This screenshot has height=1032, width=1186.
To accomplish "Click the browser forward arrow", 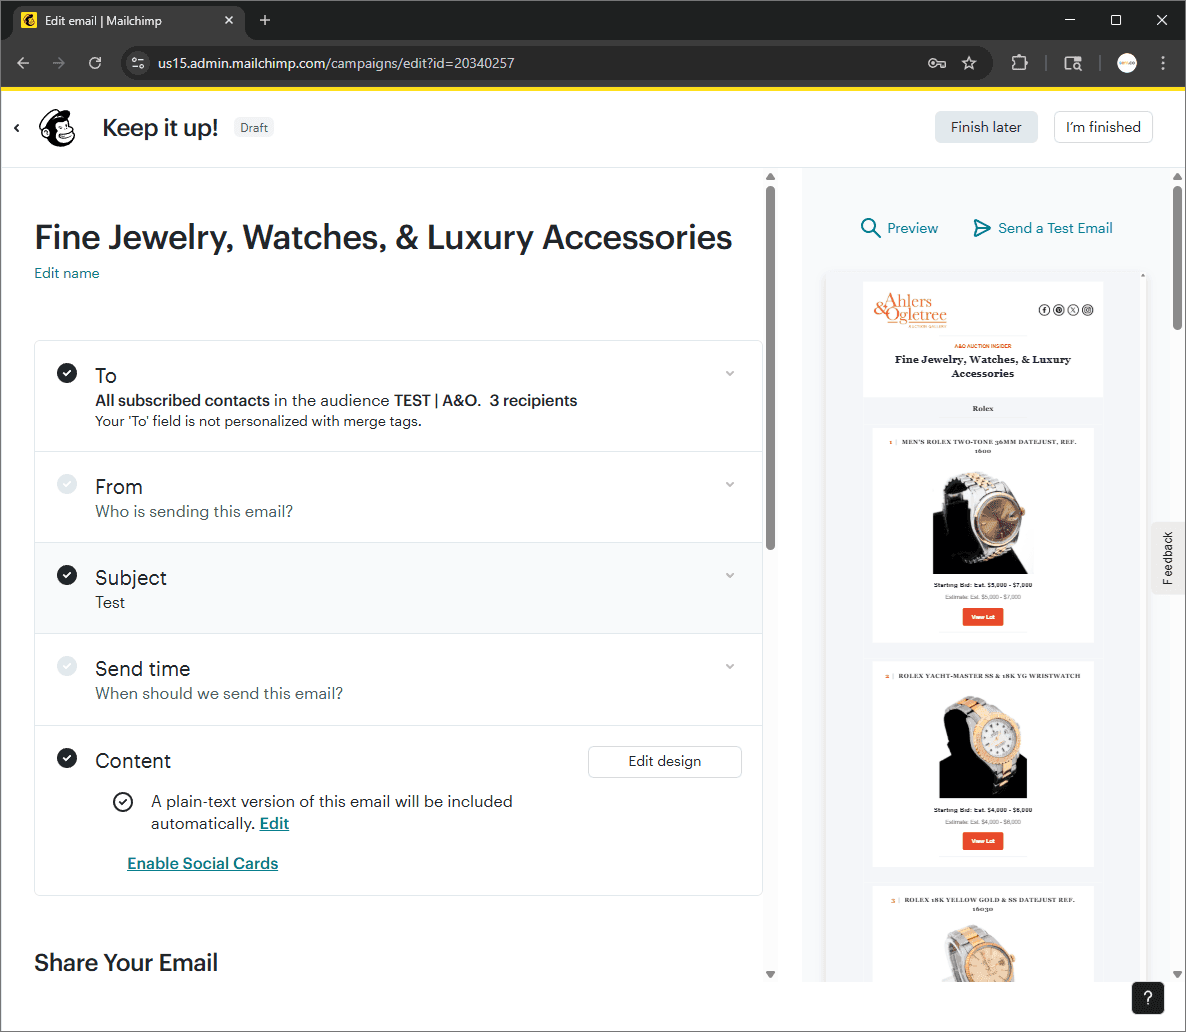I will tap(58, 63).
